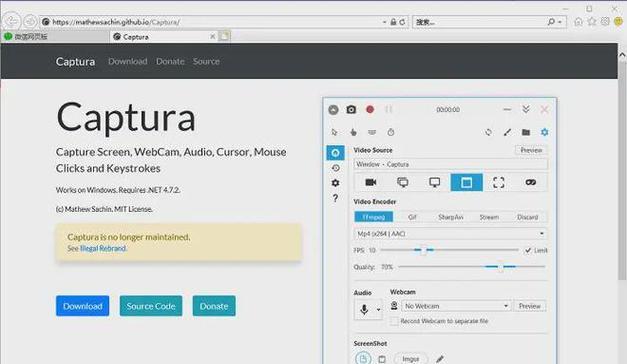
Task: Select the Gif video encoder
Action: [412, 217]
